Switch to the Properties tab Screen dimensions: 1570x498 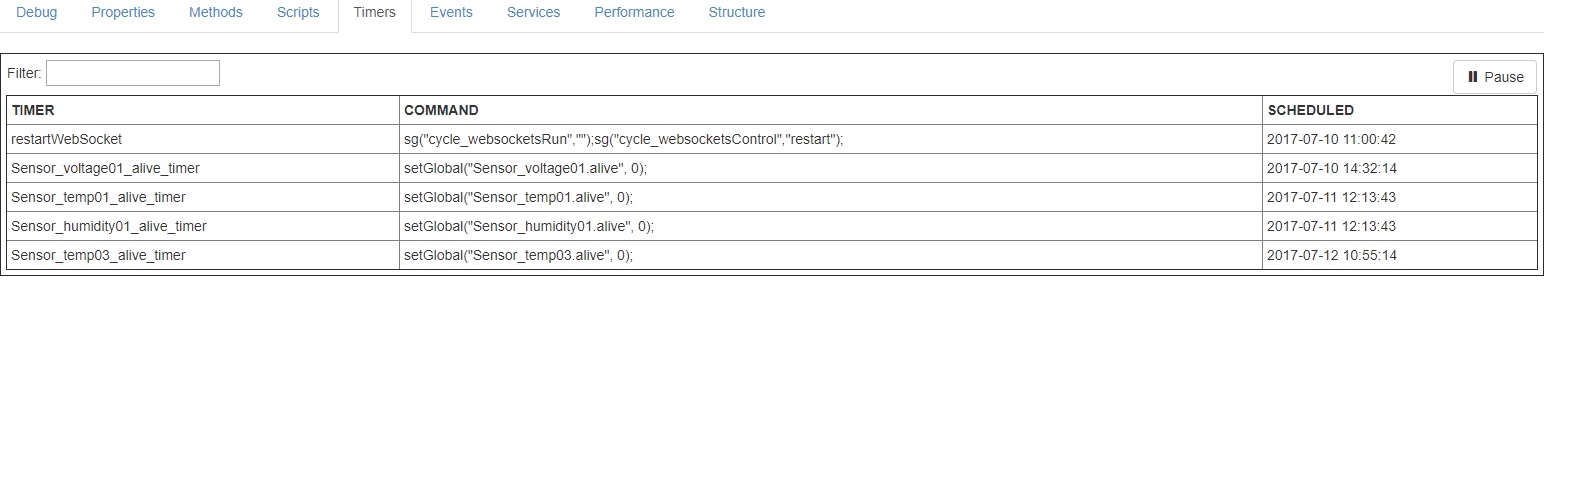coord(123,12)
